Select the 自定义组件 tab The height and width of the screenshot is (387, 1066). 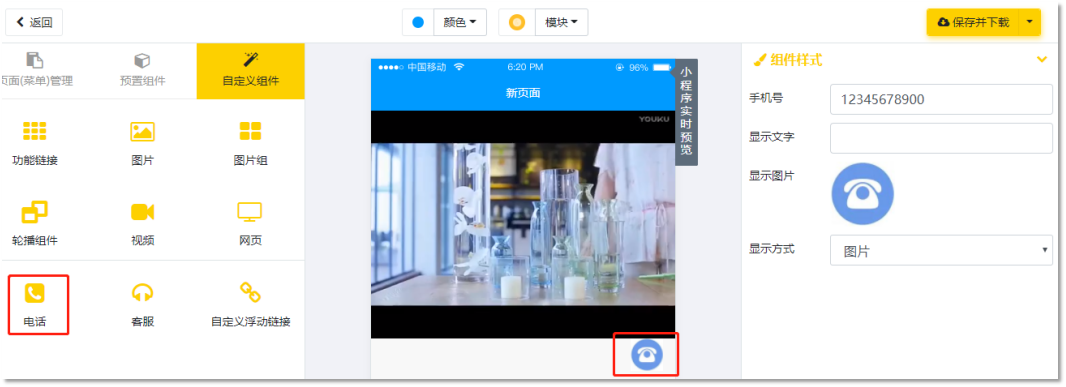[x=250, y=71]
